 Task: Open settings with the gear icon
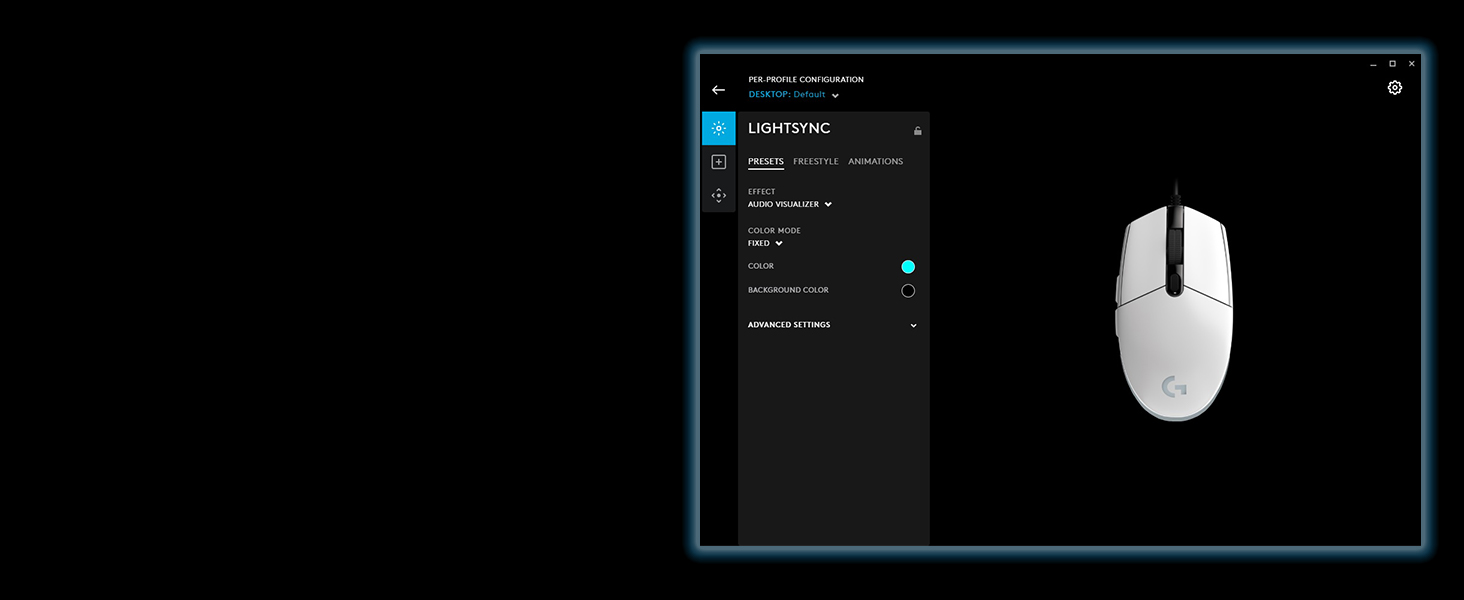pyautogui.click(x=1394, y=88)
